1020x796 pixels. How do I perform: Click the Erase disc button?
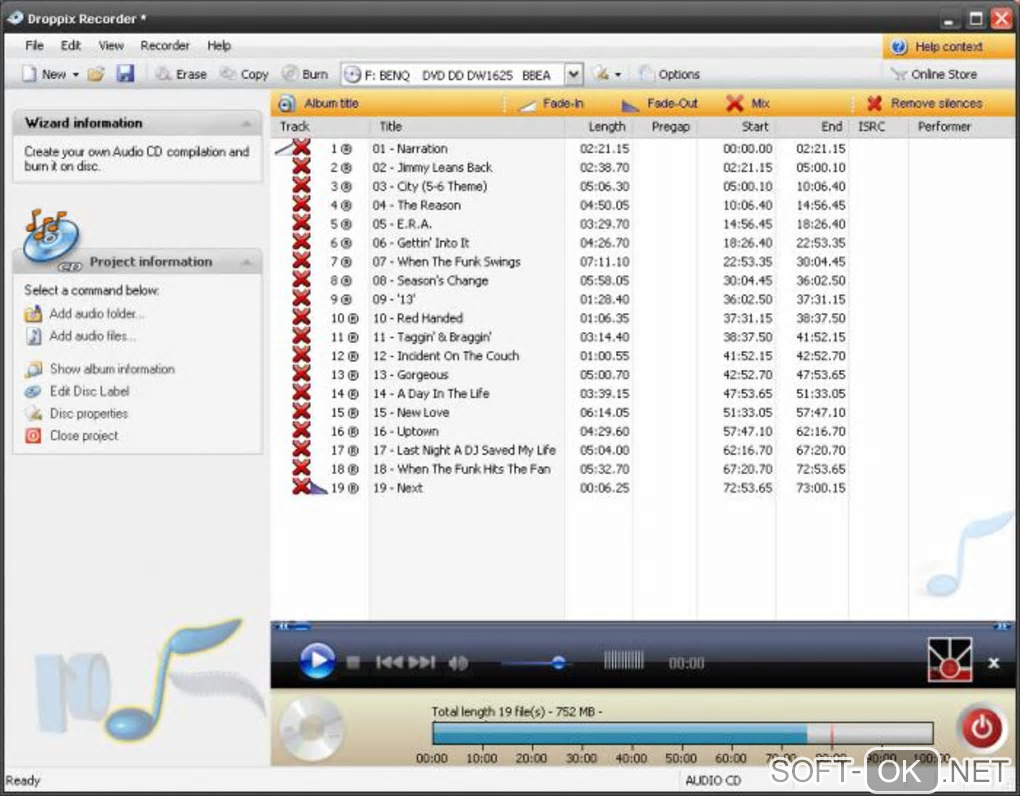pyautogui.click(x=181, y=74)
